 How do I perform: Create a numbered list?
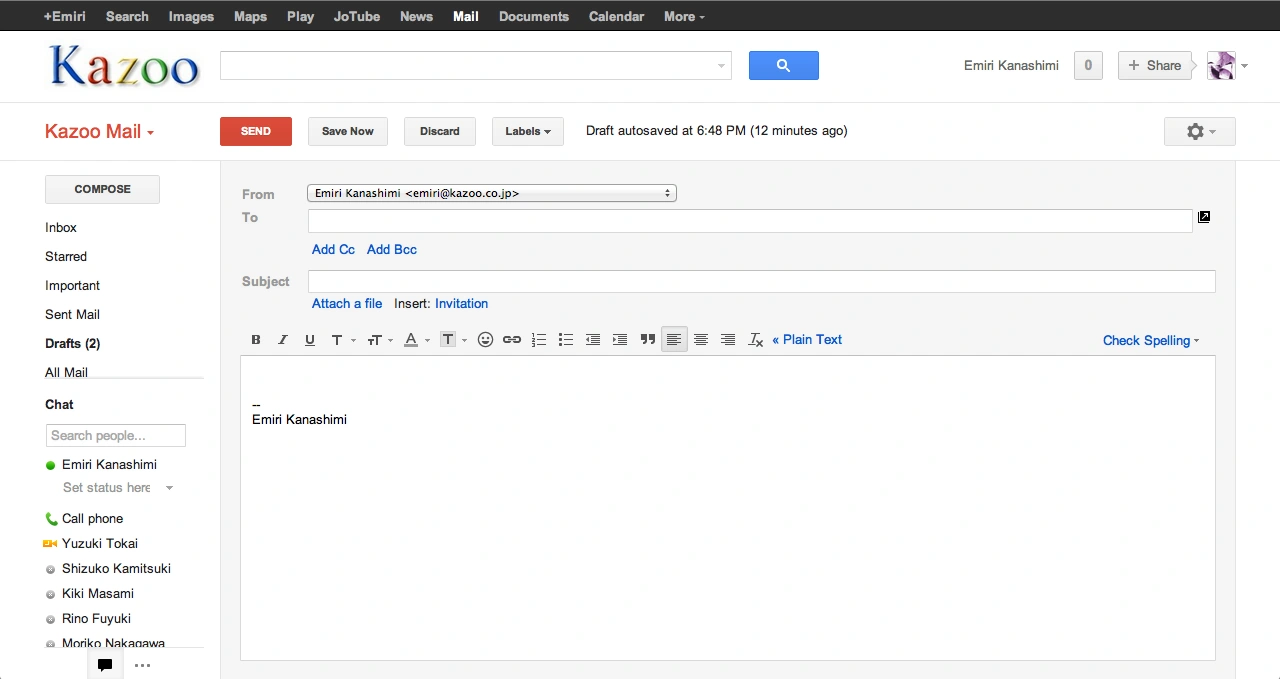coord(539,340)
